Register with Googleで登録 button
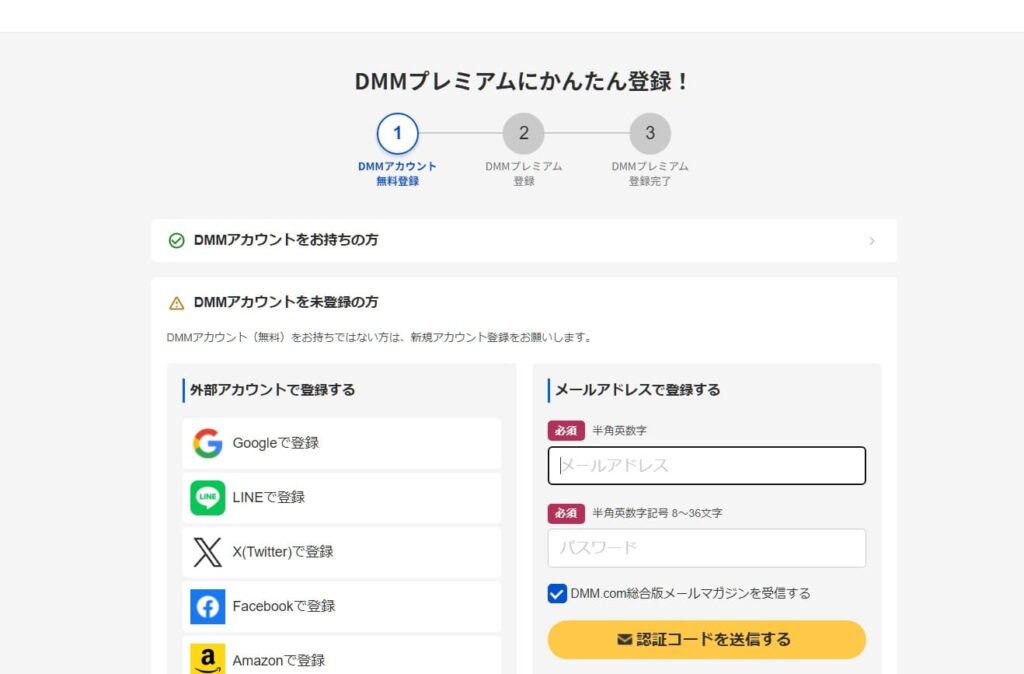The height and width of the screenshot is (674, 1024). (342, 443)
